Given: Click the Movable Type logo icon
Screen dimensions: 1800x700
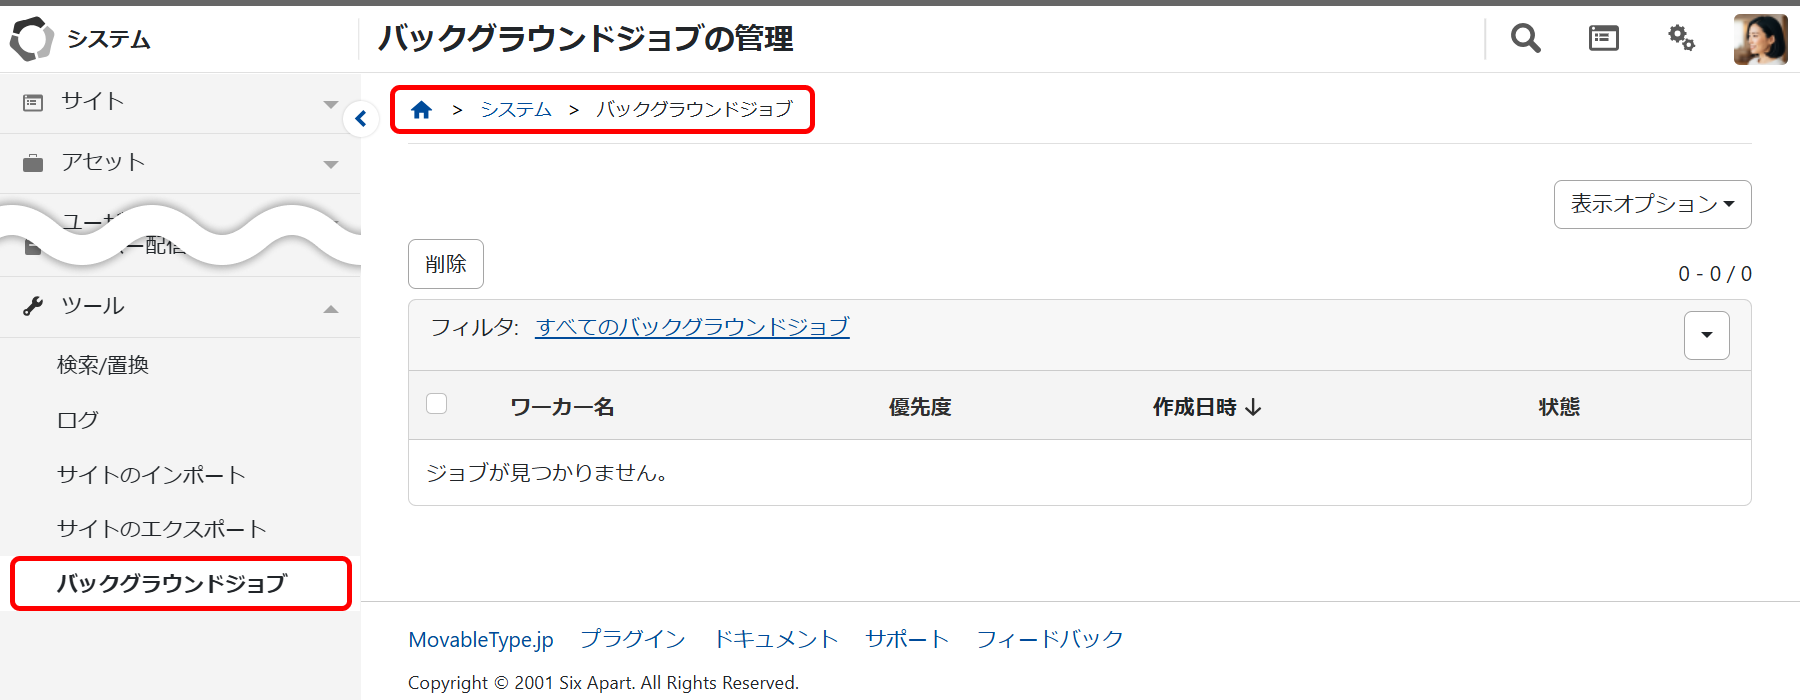Looking at the screenshot, I should (31, 39).
